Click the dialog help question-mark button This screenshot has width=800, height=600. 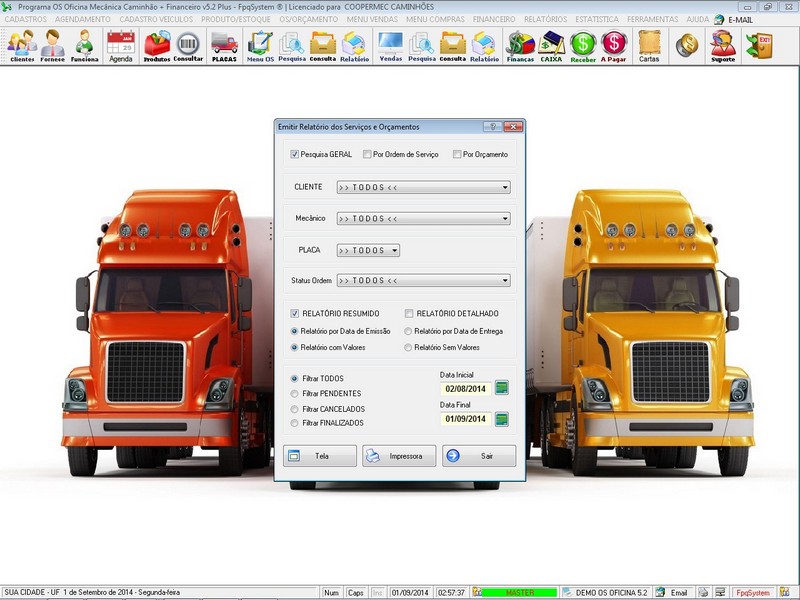pos(492,127)
